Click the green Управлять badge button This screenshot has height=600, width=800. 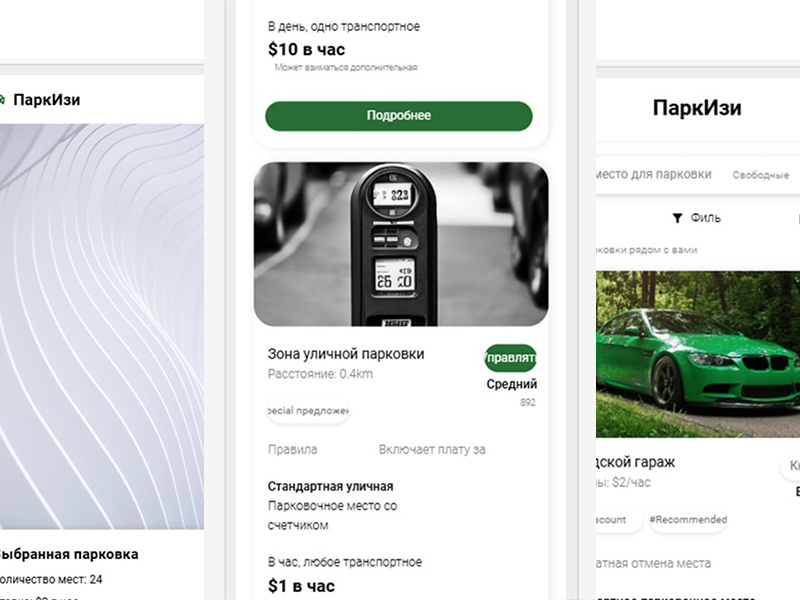click(x=510, y=358)
